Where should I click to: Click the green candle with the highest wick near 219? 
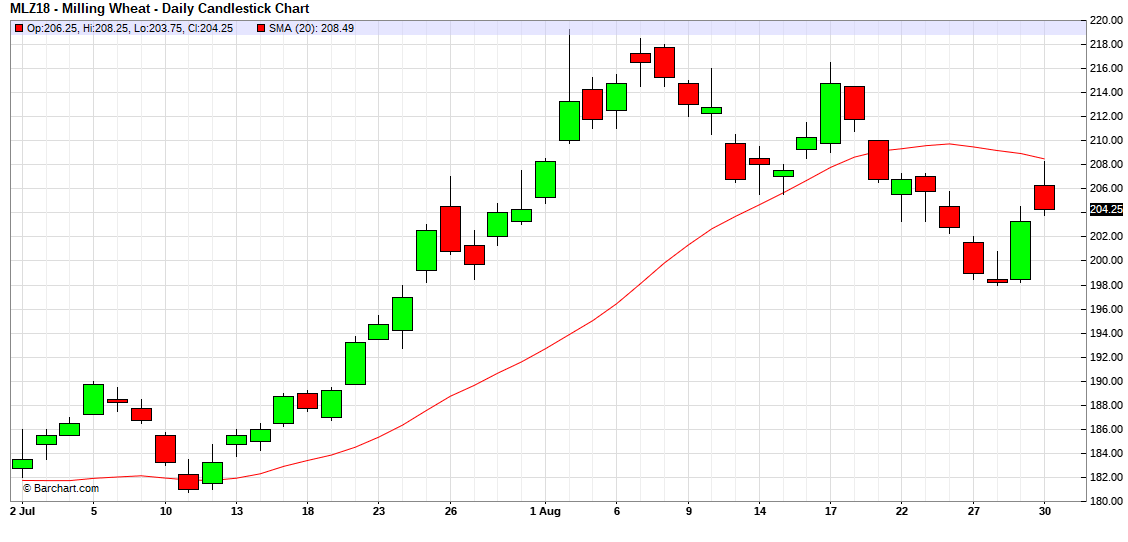(569, 120)
